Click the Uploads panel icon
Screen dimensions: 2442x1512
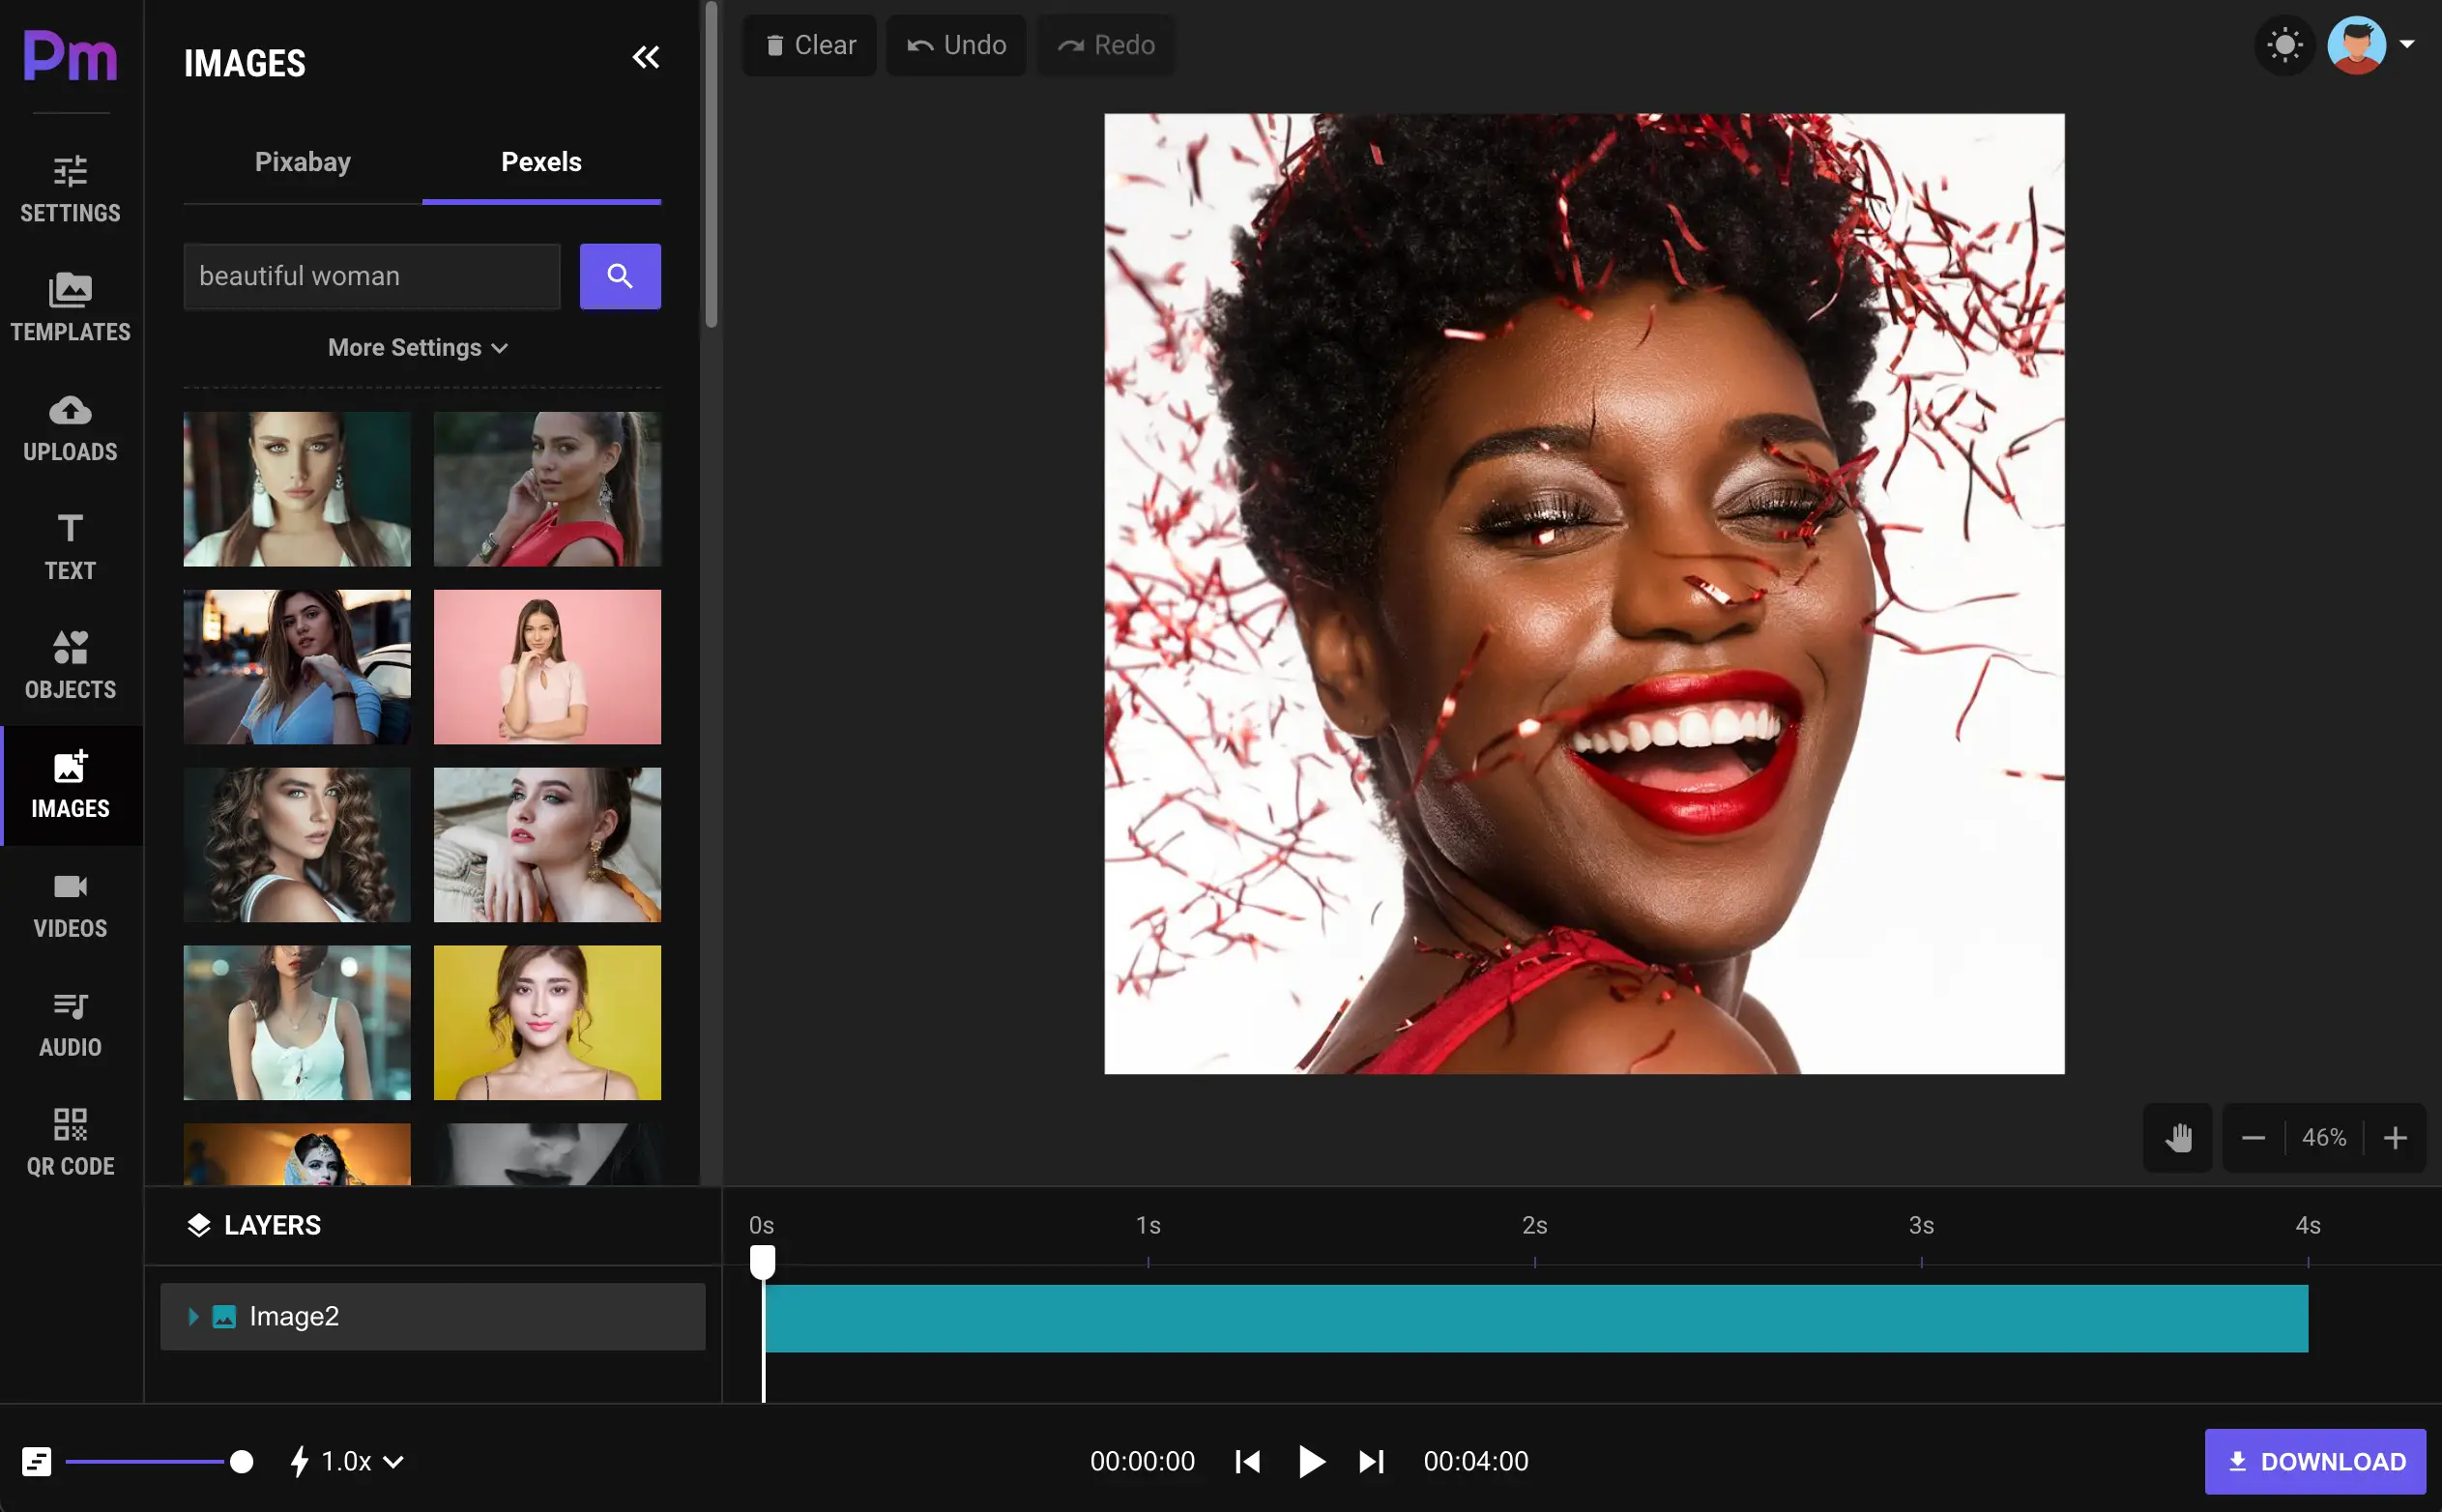pyautogui.click(x=70, y=423)
